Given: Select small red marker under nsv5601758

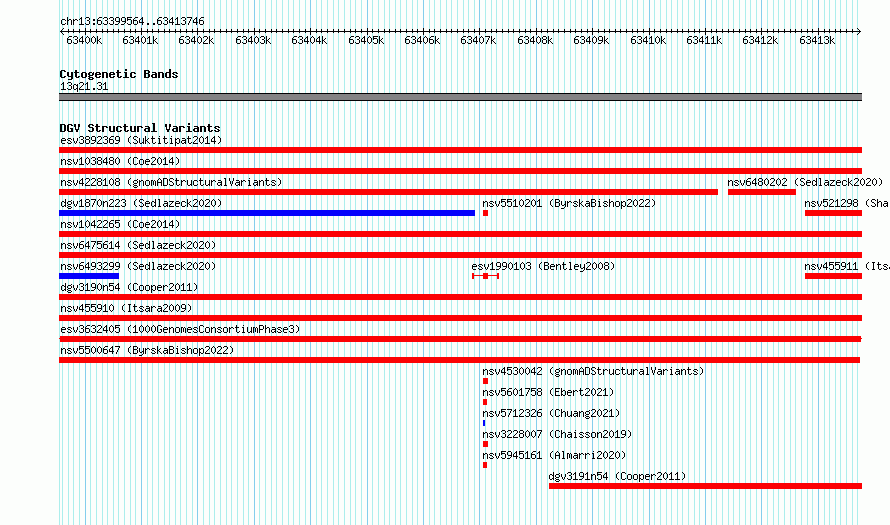Looking at the screenshot, I should click(485, 402).
